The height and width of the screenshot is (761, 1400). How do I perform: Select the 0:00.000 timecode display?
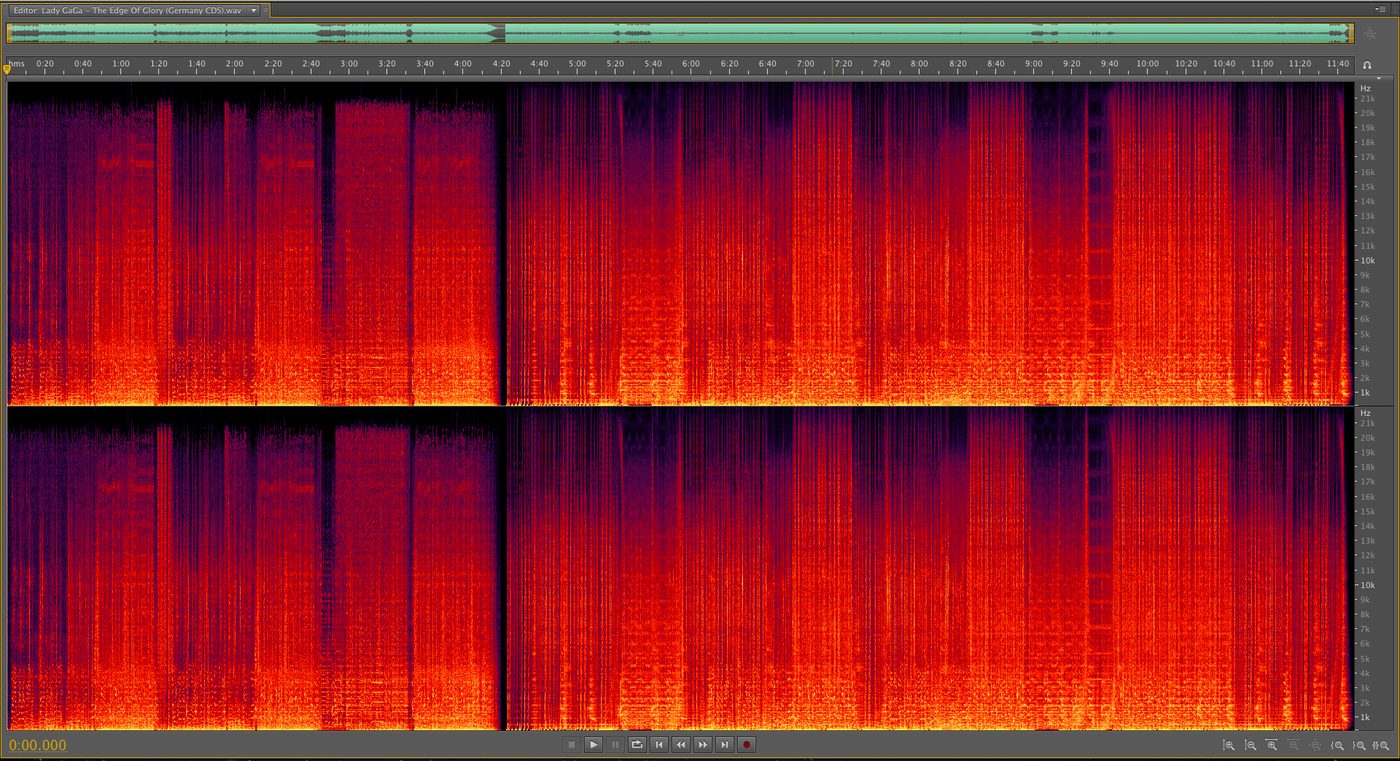(x=38, y=745)
